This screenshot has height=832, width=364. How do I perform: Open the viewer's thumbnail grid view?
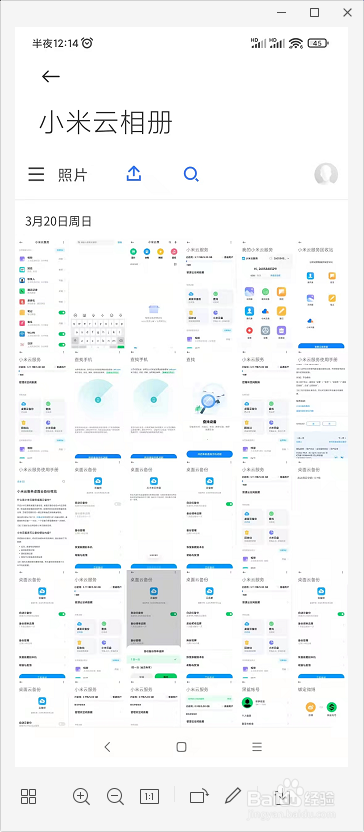[x=29, y=796]
